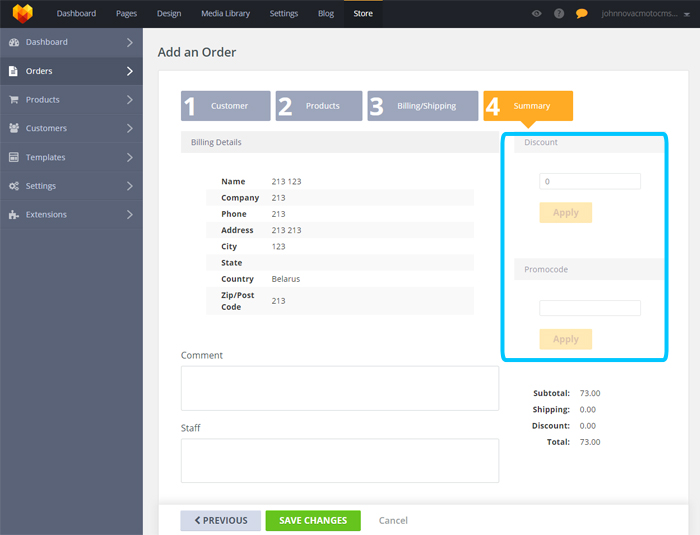Click the Subtotal value 73.00
The image size is (700, 535).
coord(590,393)
